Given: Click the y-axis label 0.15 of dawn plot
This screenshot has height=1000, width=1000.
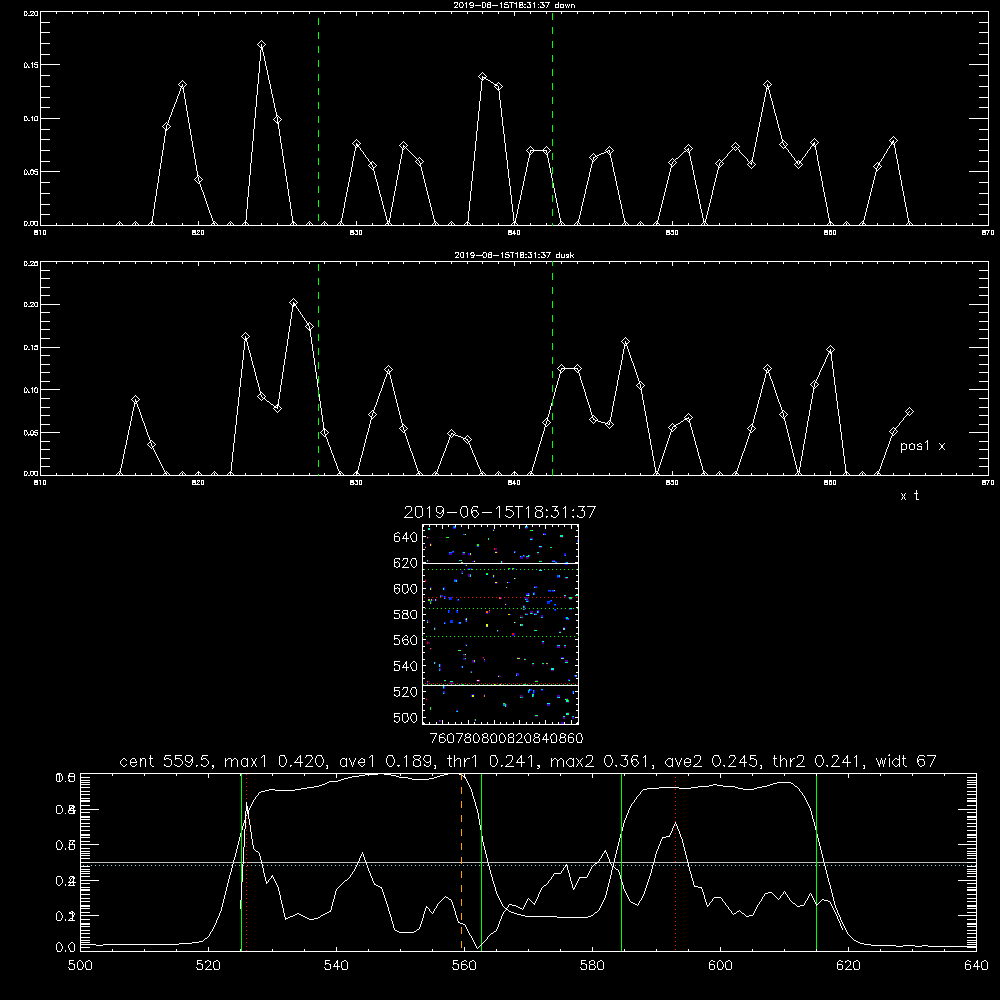Looking at the screenshot, I should [x=31, y=65].
